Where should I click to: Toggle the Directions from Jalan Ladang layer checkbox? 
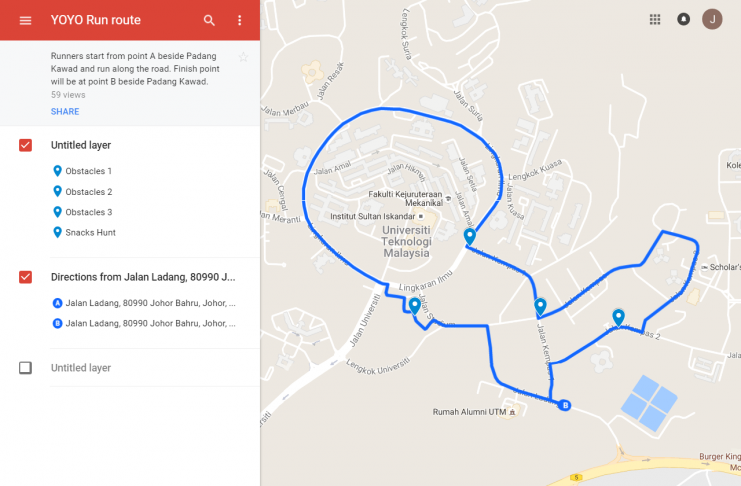coord(26,277)
